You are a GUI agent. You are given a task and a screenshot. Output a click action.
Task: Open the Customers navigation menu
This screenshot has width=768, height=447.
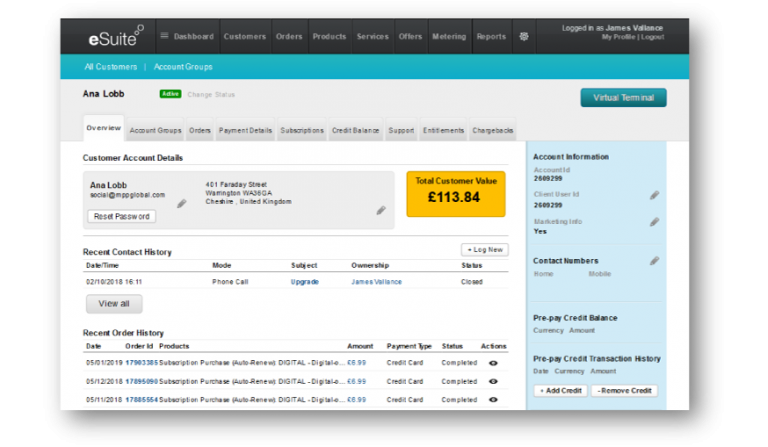(x=245, y=36)
